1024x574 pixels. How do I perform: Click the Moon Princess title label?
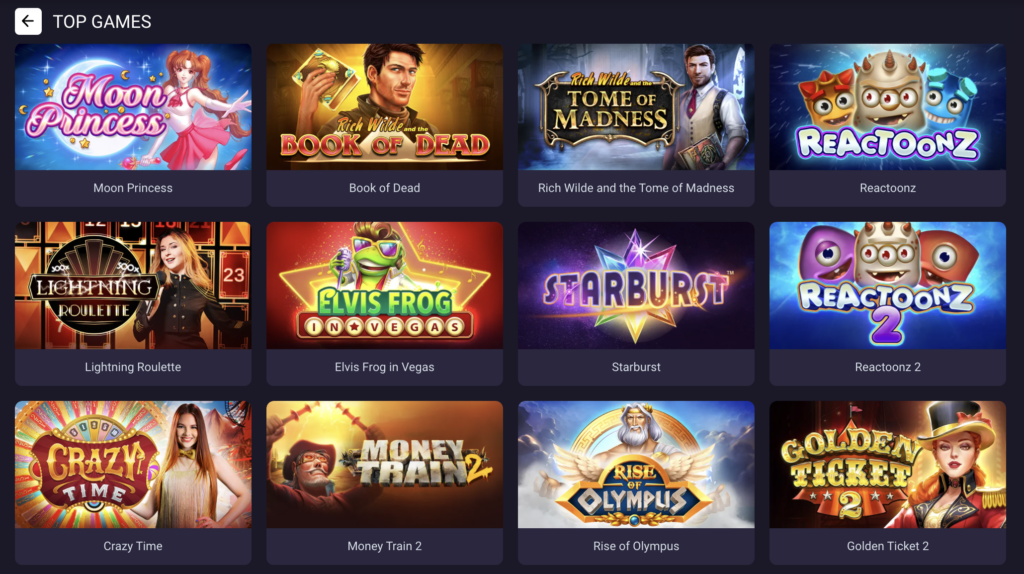coord(133,188)
